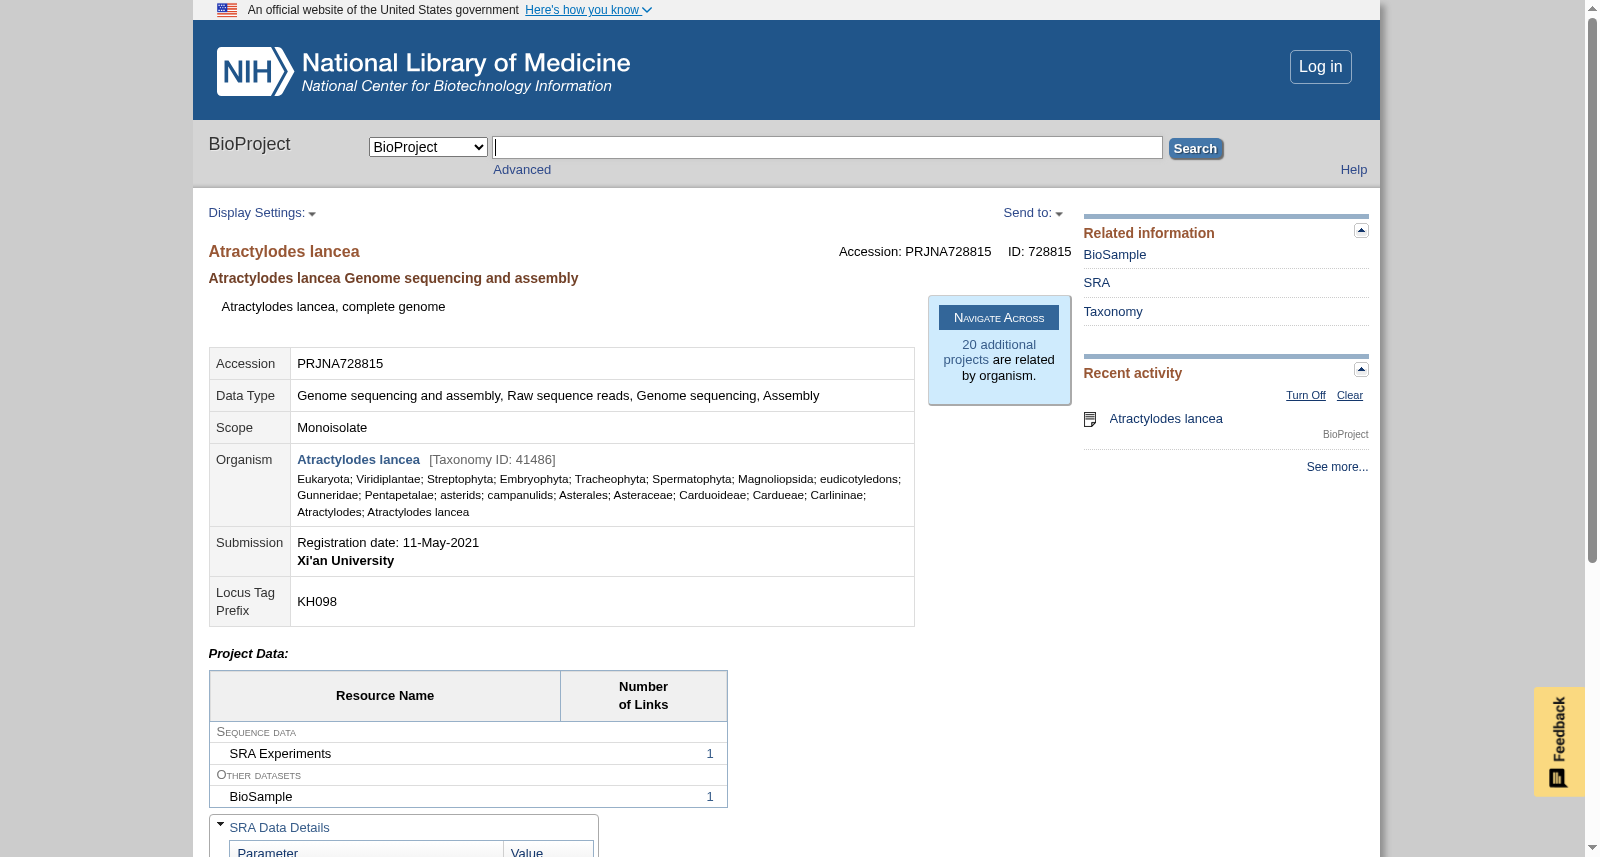Open BioSample link count in table
1600x857 pixels.
(710, 797)
